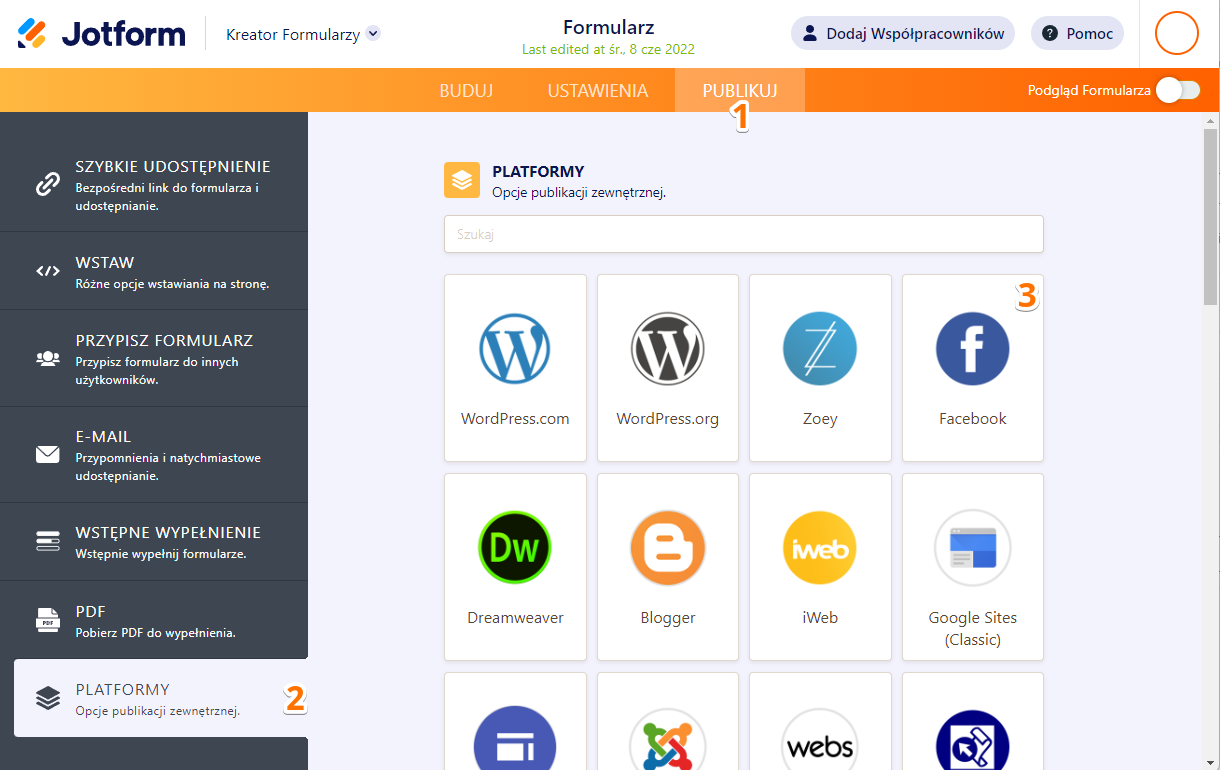Select the Dreamweaver platform icon
This screenshot has height=770, width=1220.
point(515,548)
